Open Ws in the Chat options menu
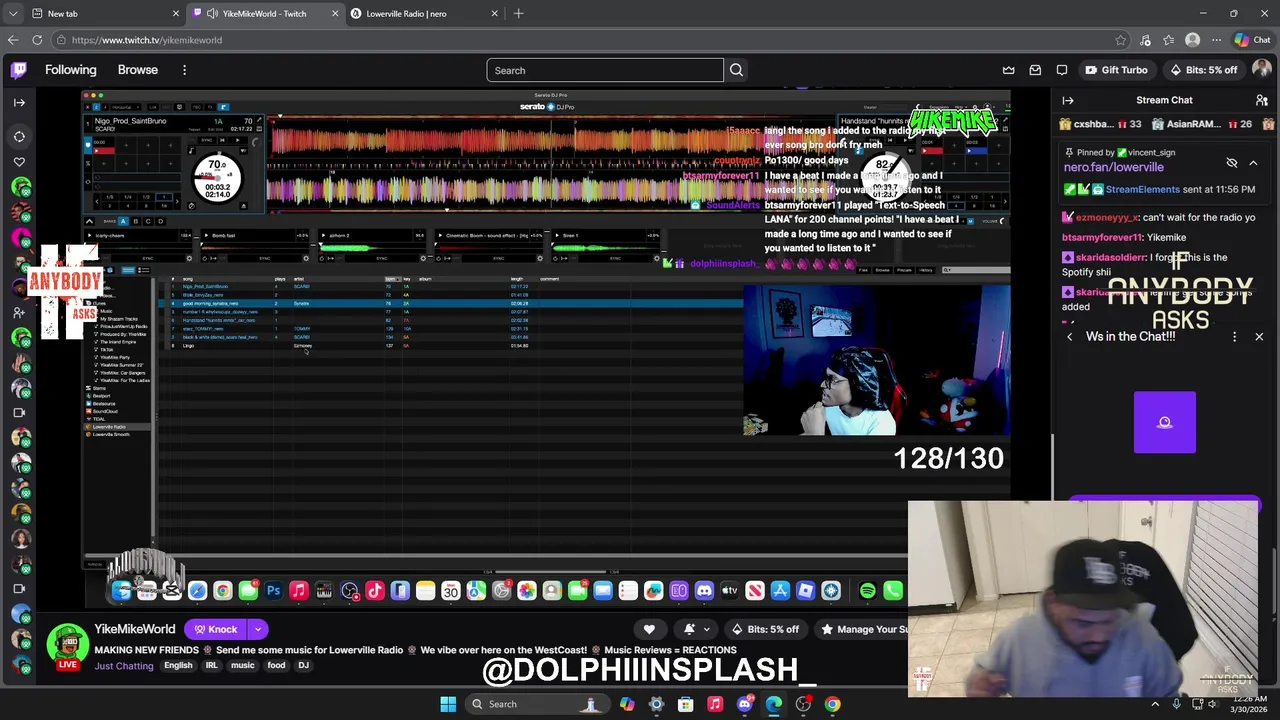 tap(1234, 337)
